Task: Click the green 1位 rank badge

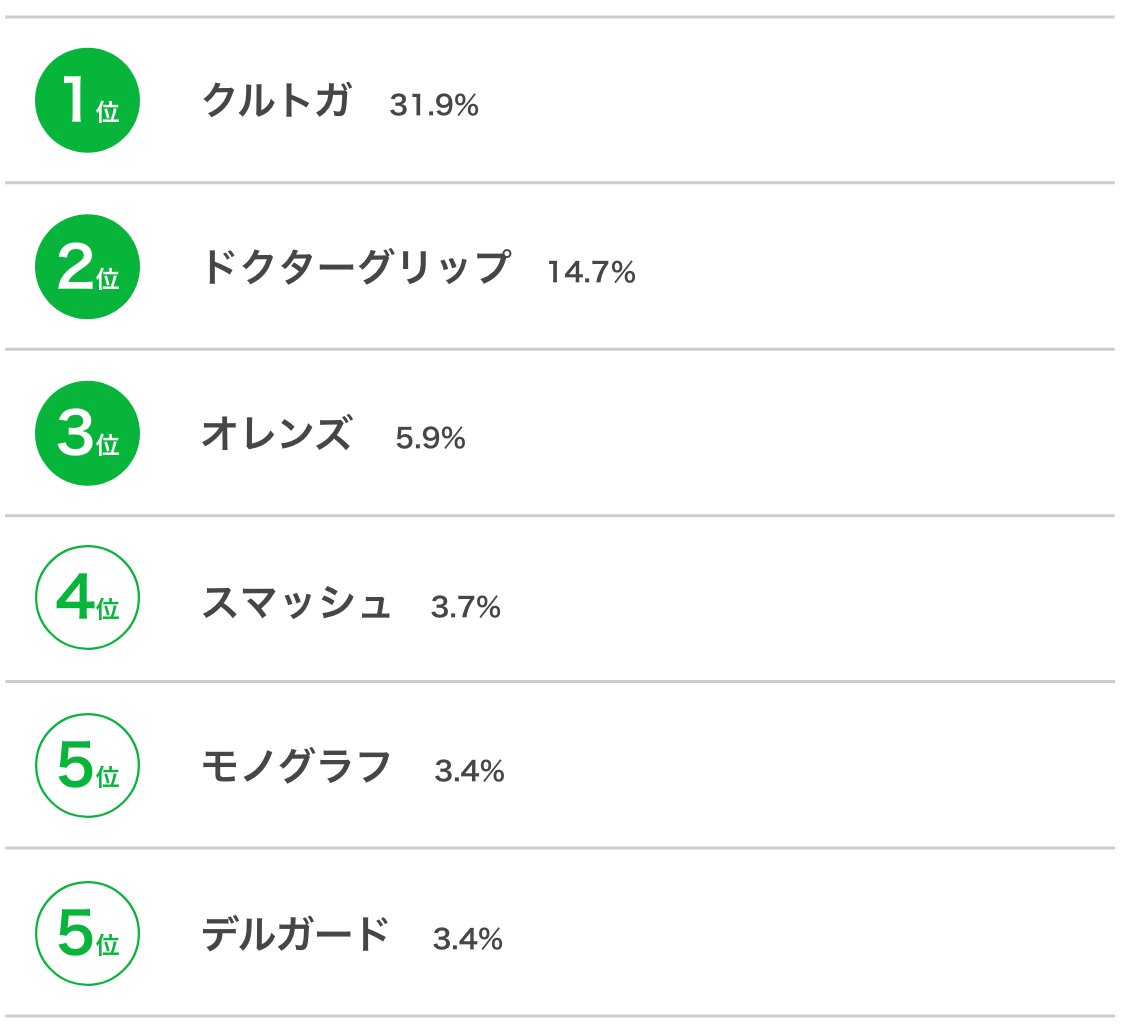Action: point(87,100)
